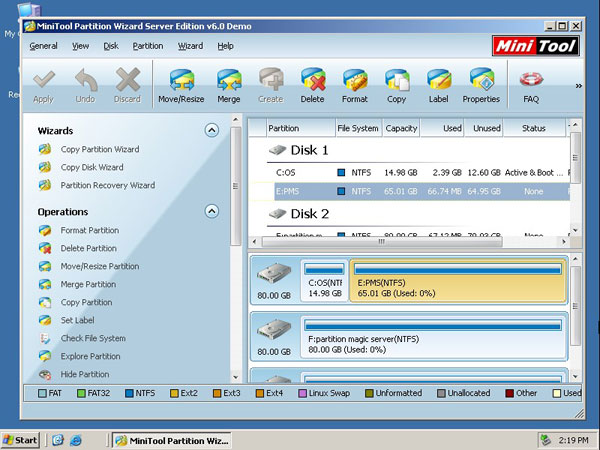Open the Wizard menu
600x450 pixels.
(x=190, y=46)
